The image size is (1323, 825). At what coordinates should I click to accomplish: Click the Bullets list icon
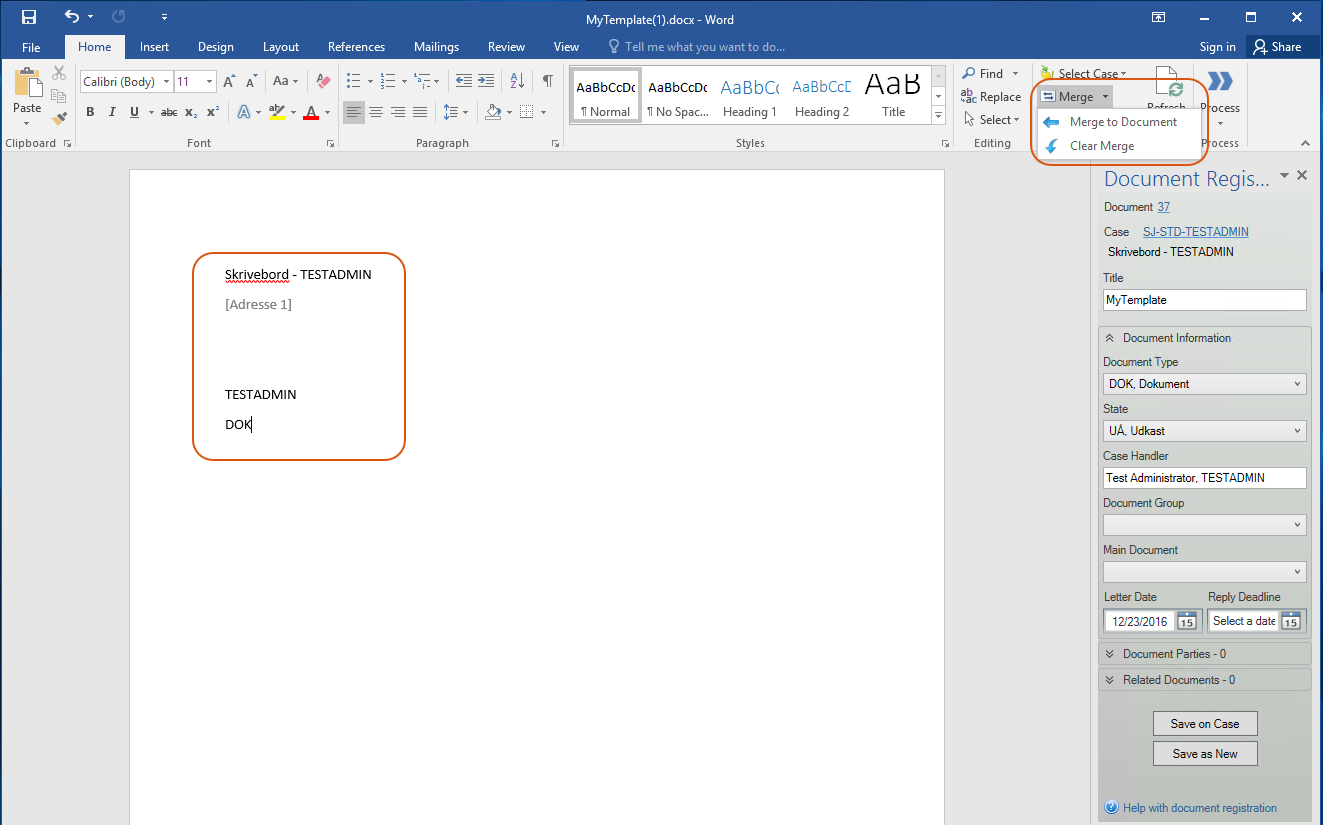353,81
